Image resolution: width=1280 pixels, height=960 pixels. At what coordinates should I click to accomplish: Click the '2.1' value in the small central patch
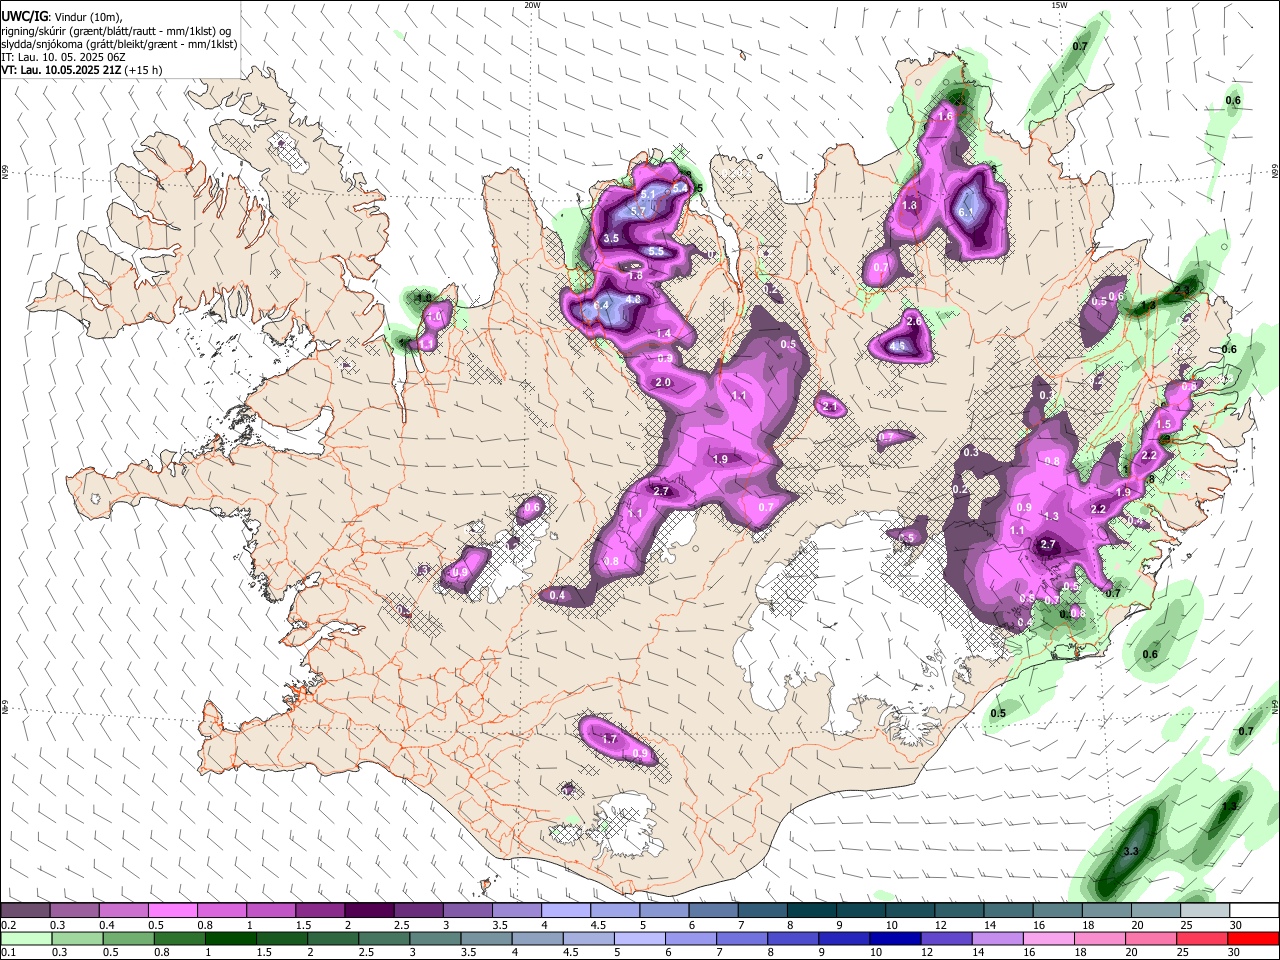point(829,407)
